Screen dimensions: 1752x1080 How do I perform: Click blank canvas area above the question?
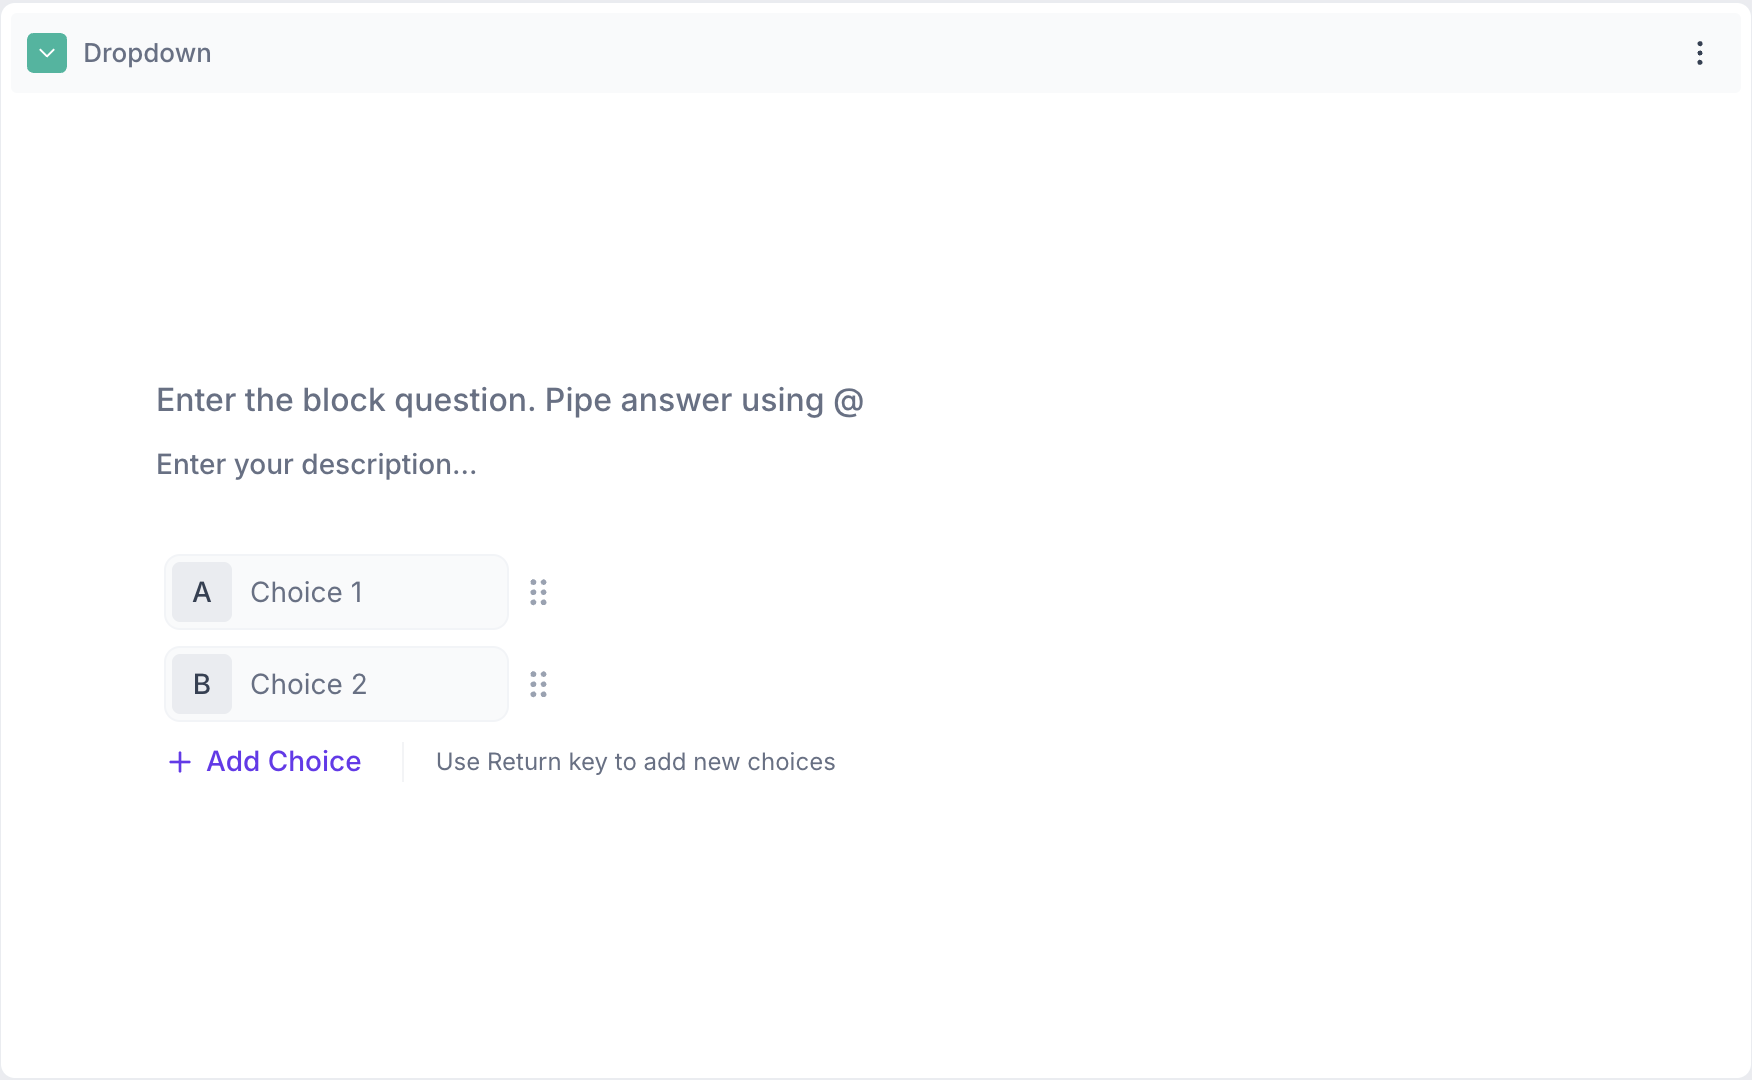(876, 230)
